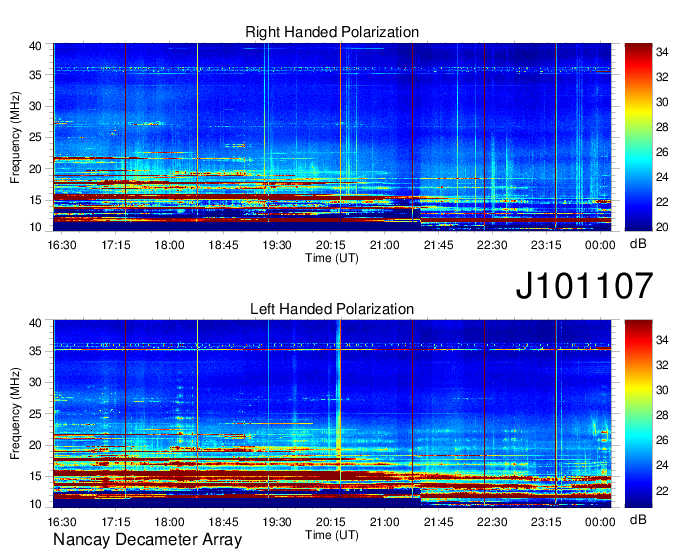Click the 34 value on the bottom color bar
The height and width of the screenshot is (552, 680).
(x=662, y=340)
